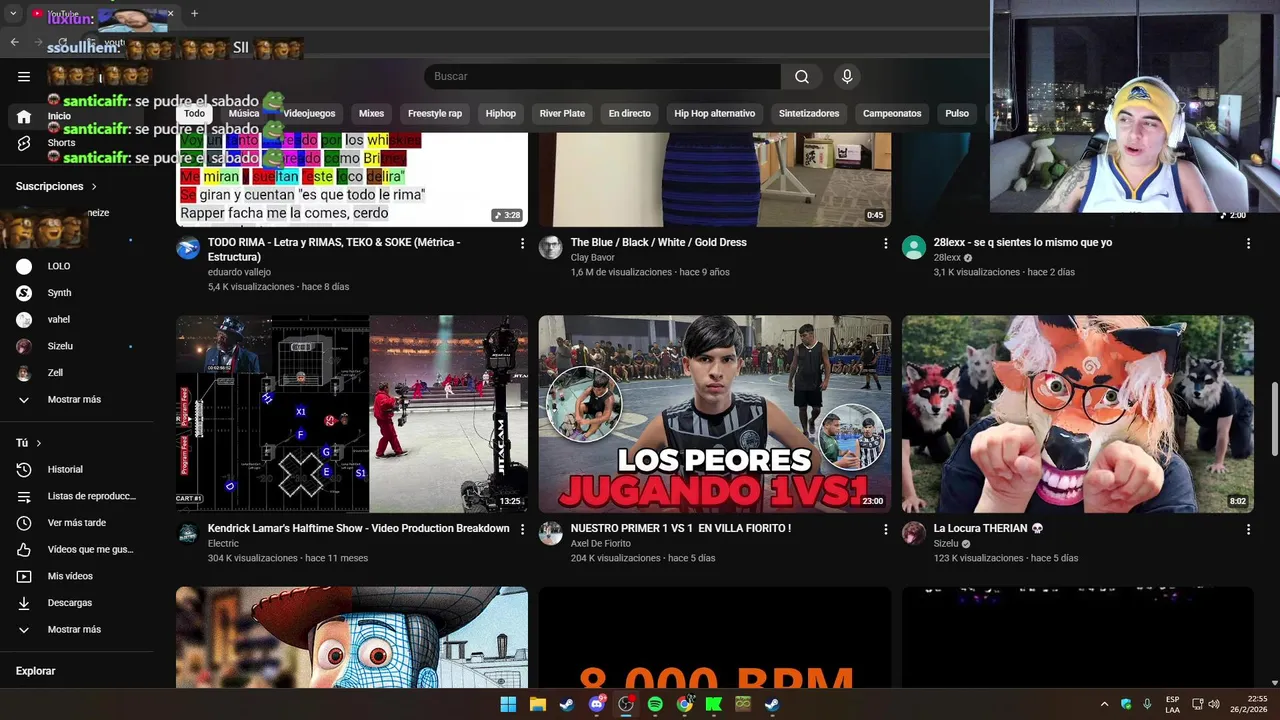Open the Axel De Fiorito channel avatar
1280x720 pixels.
point(551,534)
